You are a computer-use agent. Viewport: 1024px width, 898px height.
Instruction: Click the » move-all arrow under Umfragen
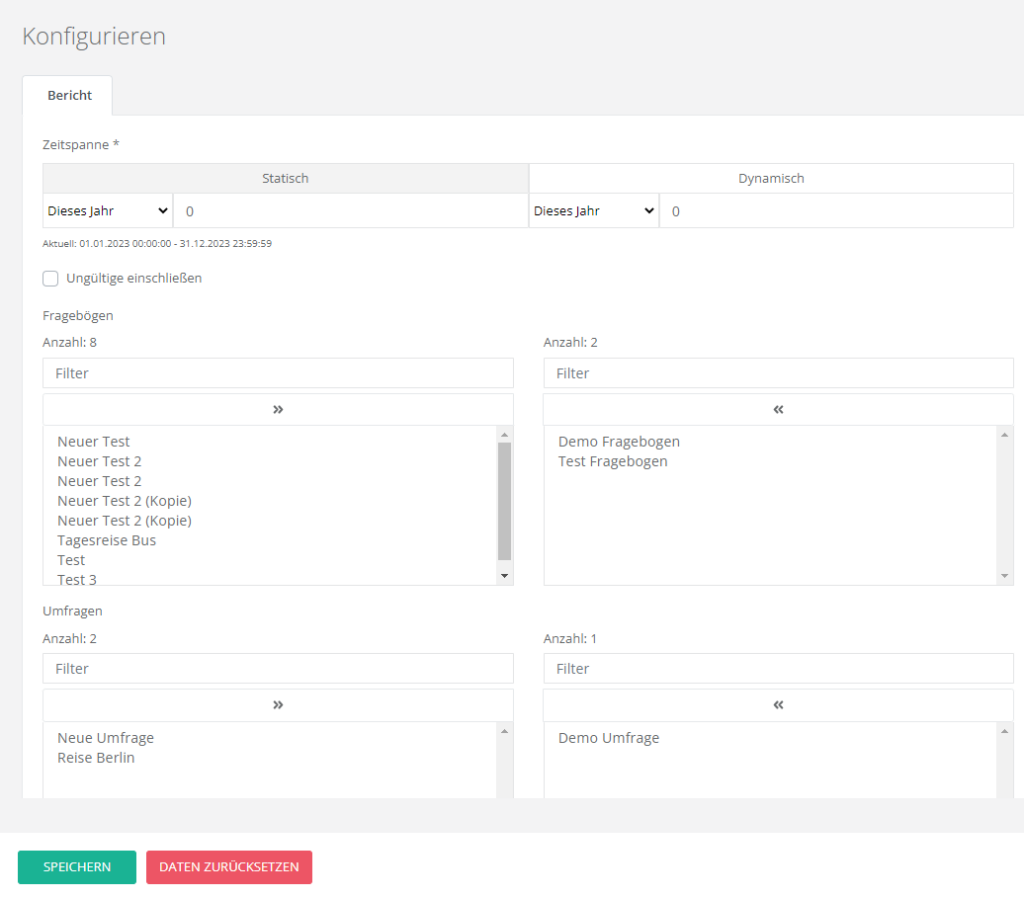pyautogui.click(x=278, y=705)
